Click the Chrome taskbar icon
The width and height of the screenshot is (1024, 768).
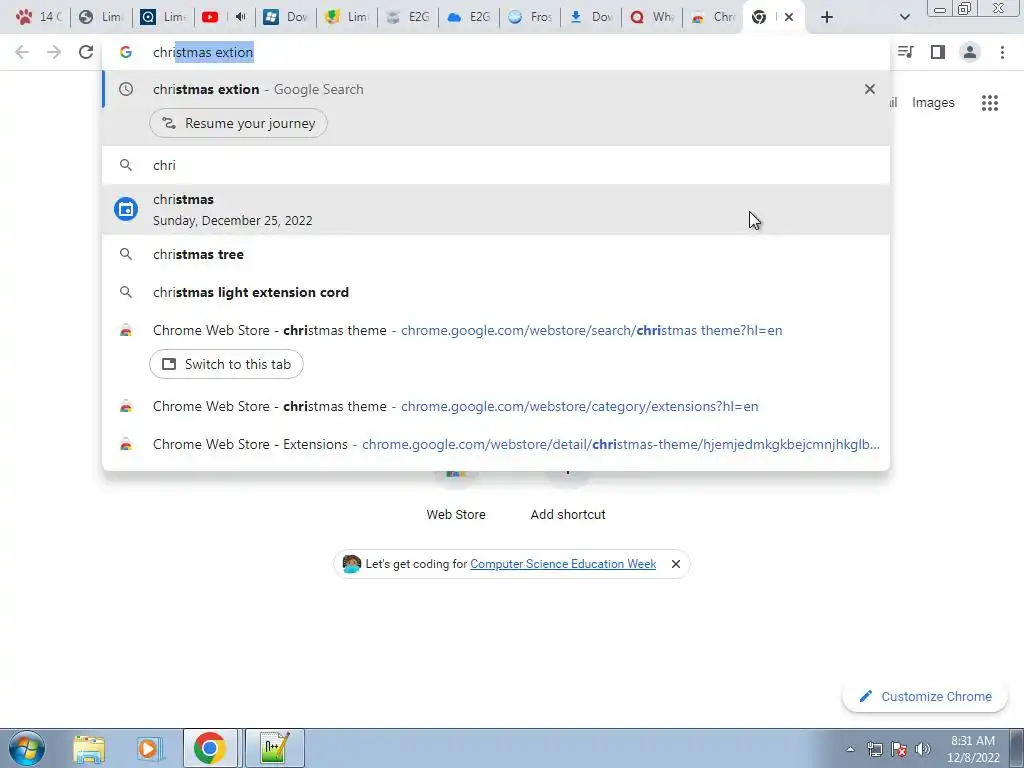tap(210, 748)
